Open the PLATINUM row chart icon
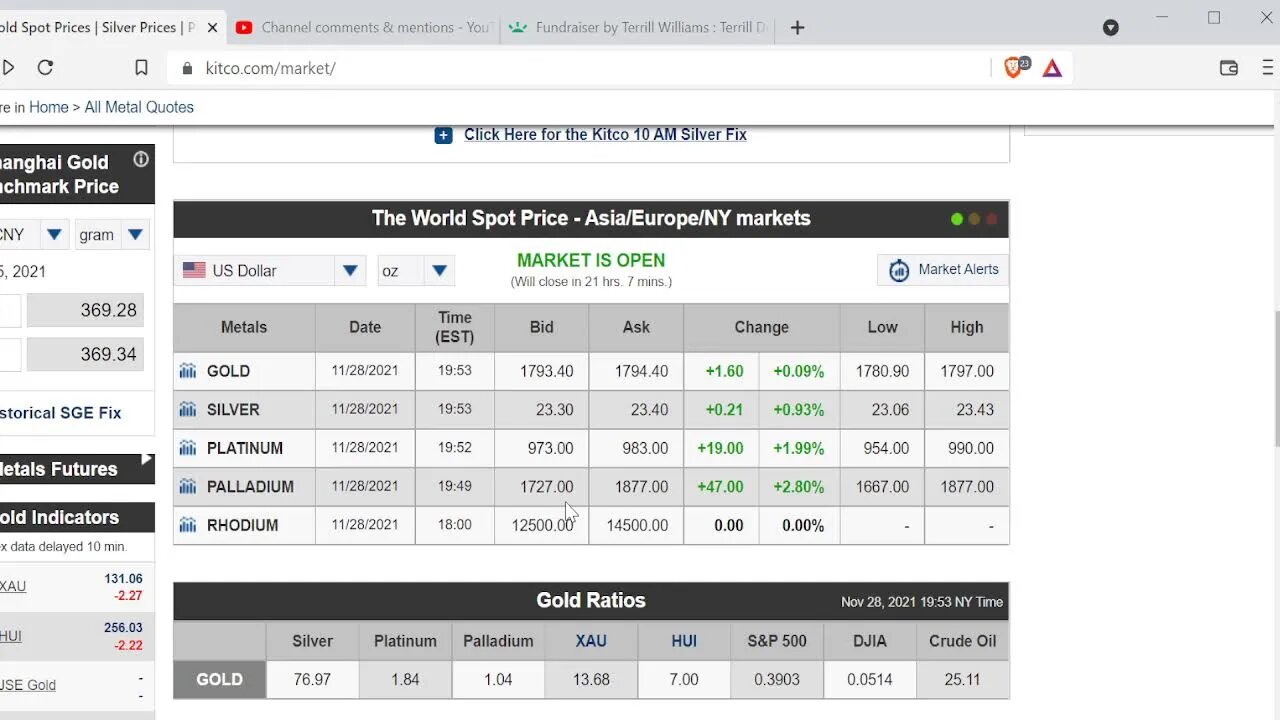The width and height of the screenshot is (1280, 720). (187, 448)
